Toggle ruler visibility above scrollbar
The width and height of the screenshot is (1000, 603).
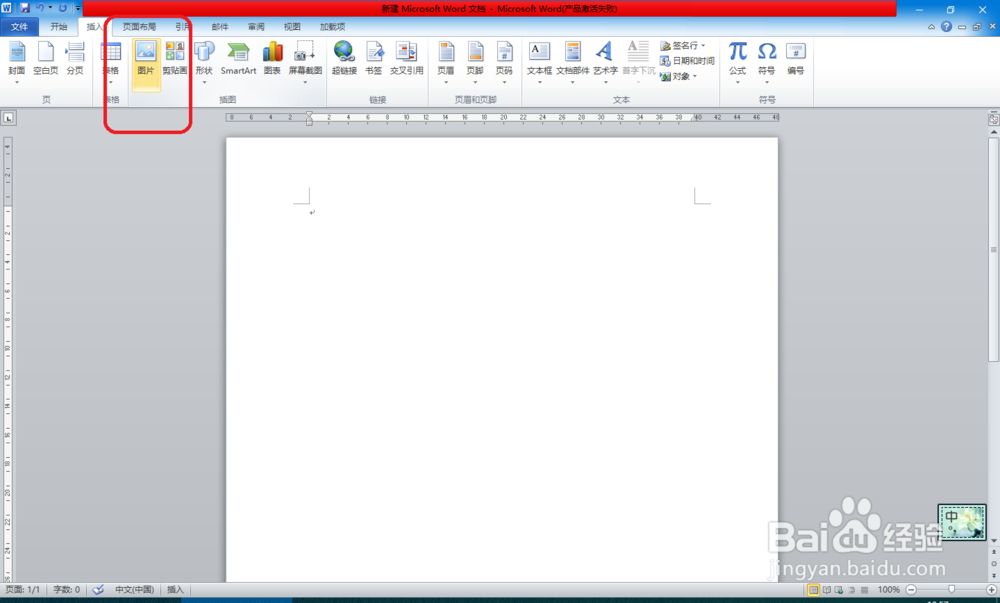pyautogui.click(x=994, y=119)
